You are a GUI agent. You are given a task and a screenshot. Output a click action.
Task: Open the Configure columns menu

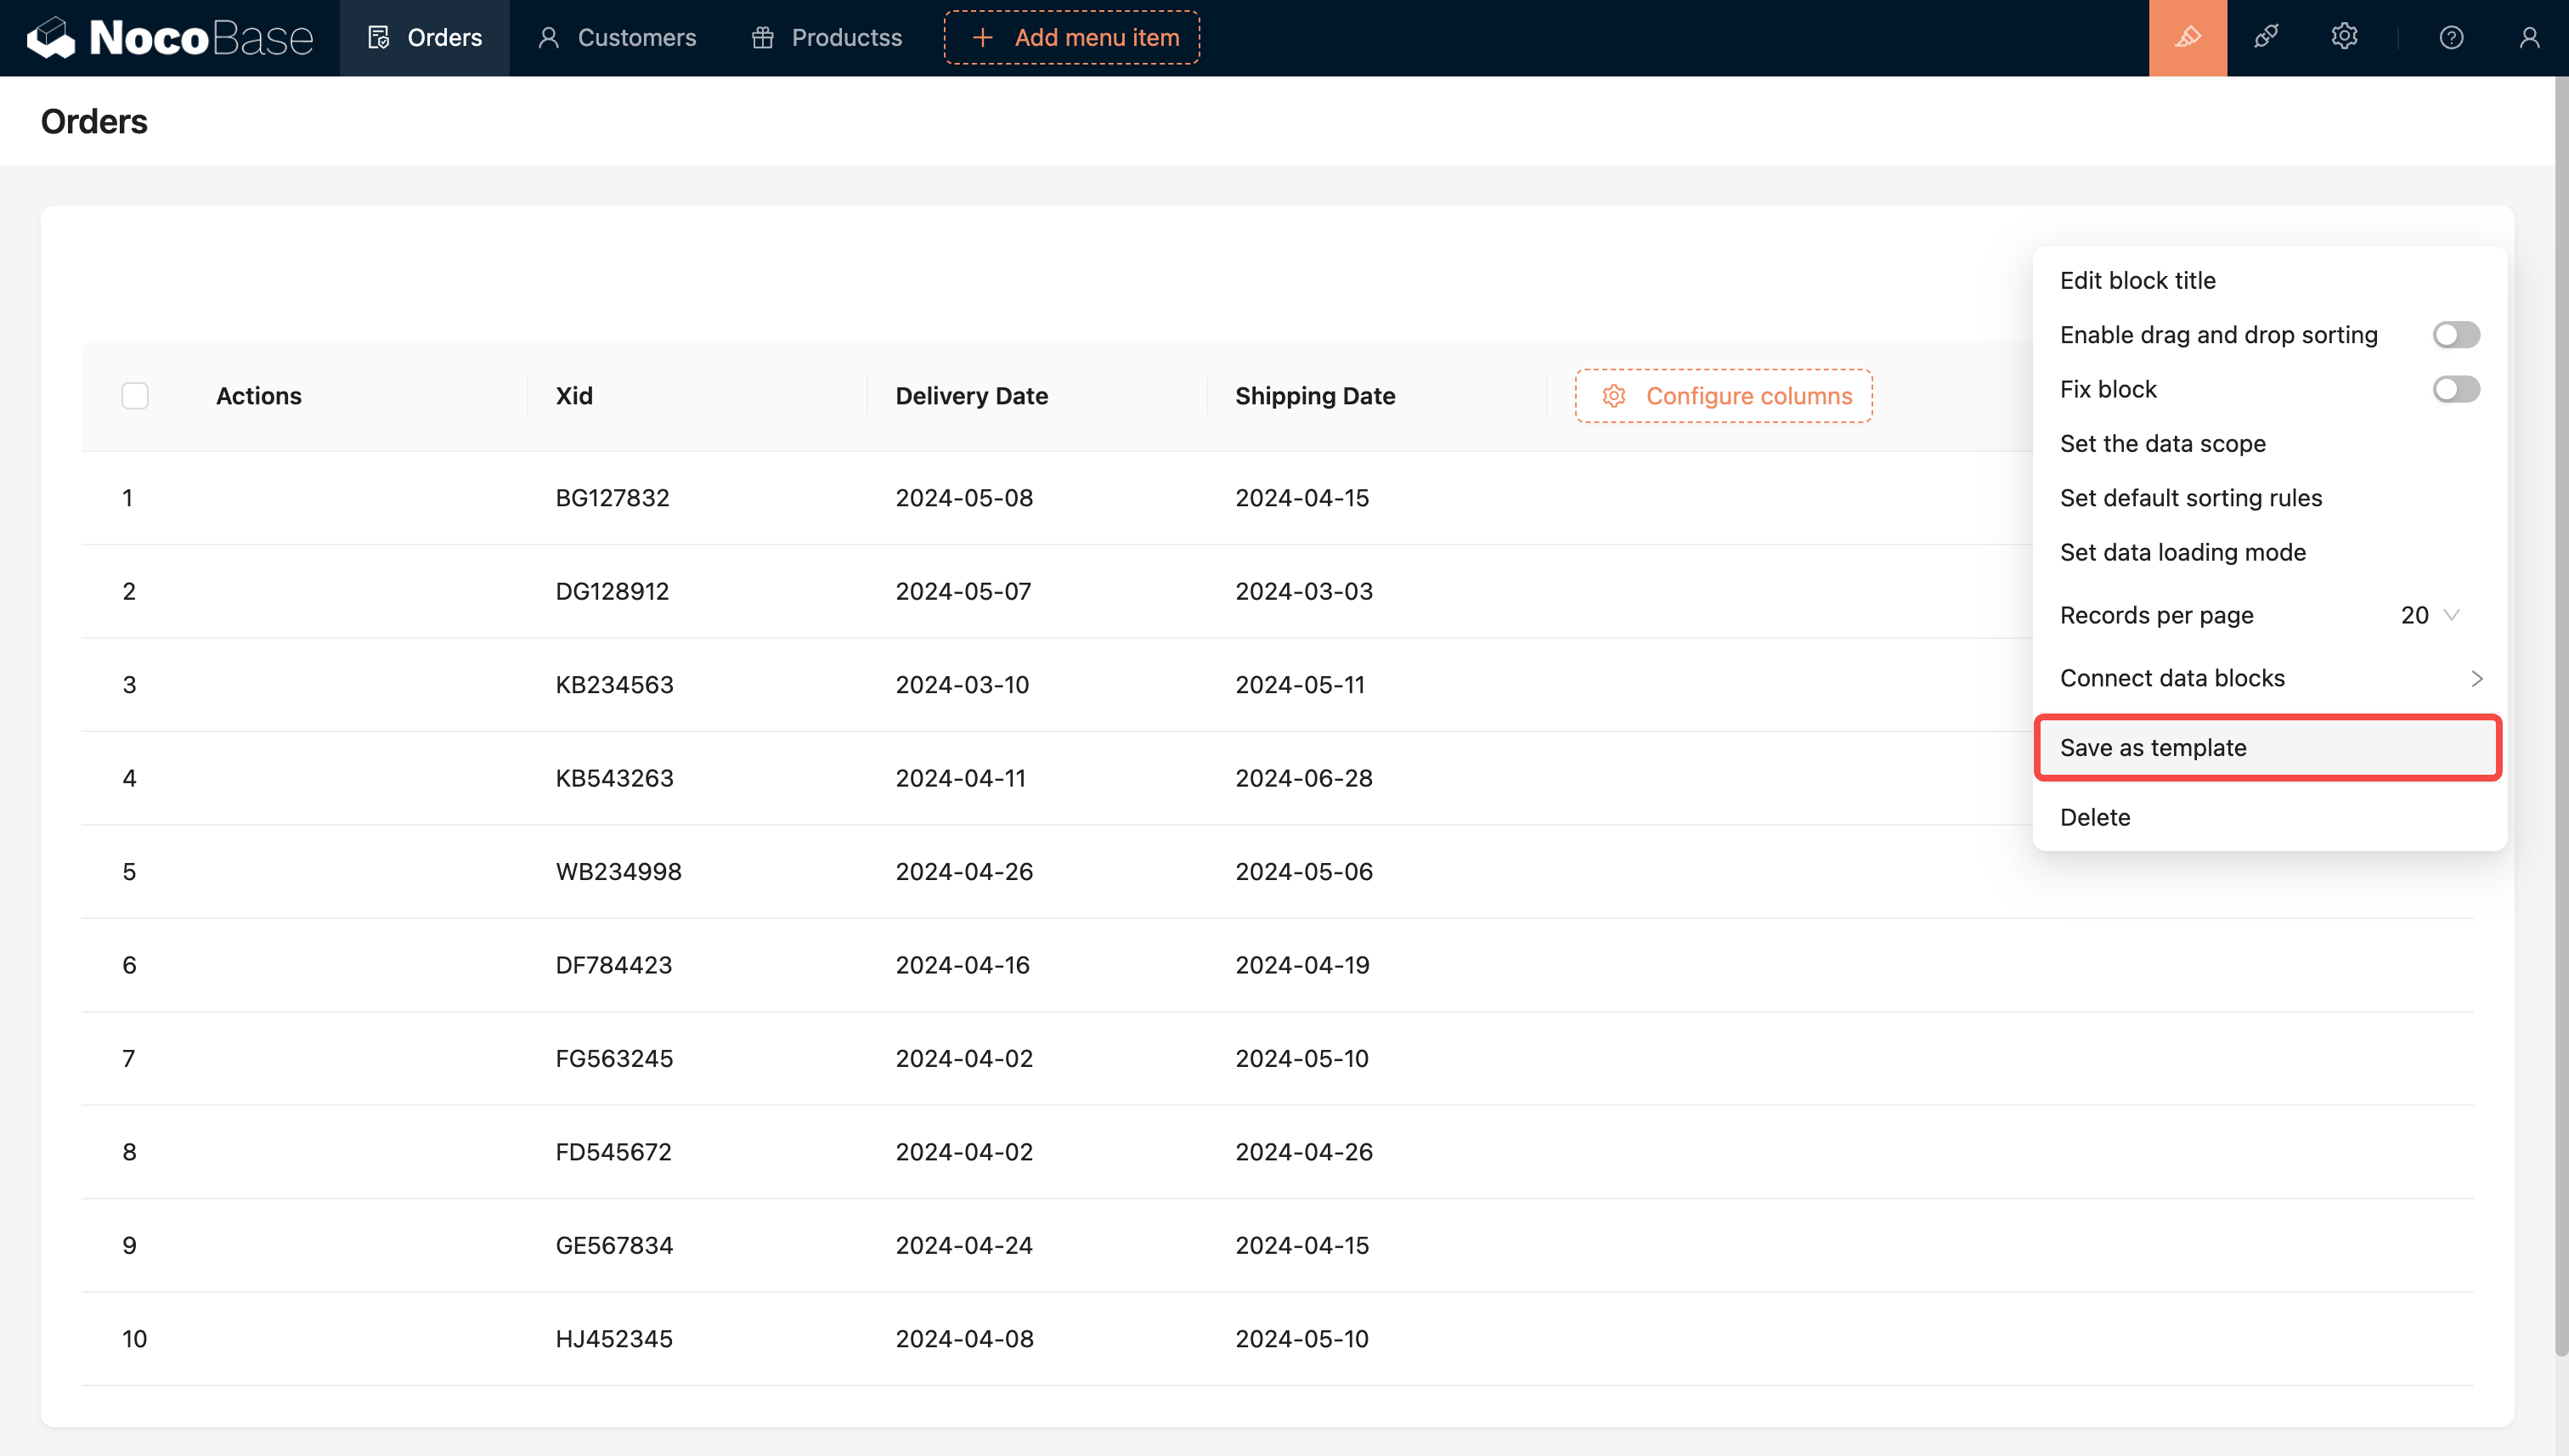tap(1723, 396)
